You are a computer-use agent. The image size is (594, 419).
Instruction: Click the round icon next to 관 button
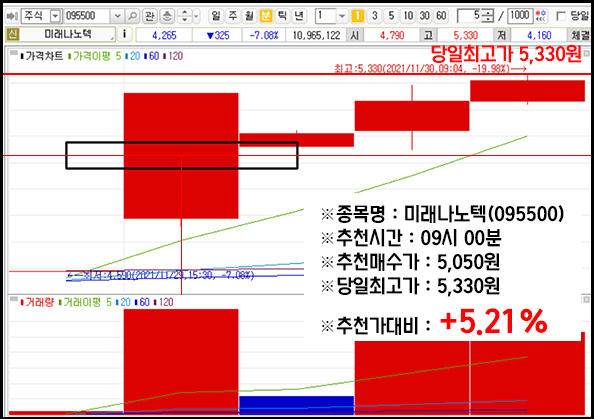167,16
